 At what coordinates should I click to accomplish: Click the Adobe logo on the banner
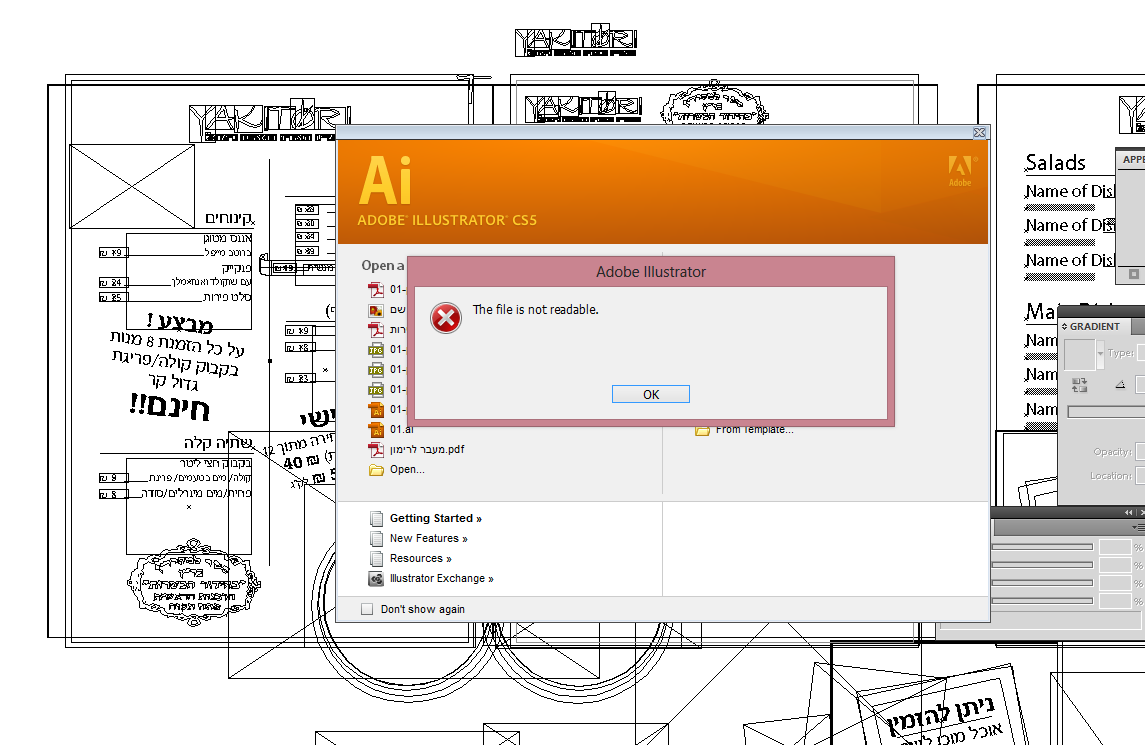(960, 171)
